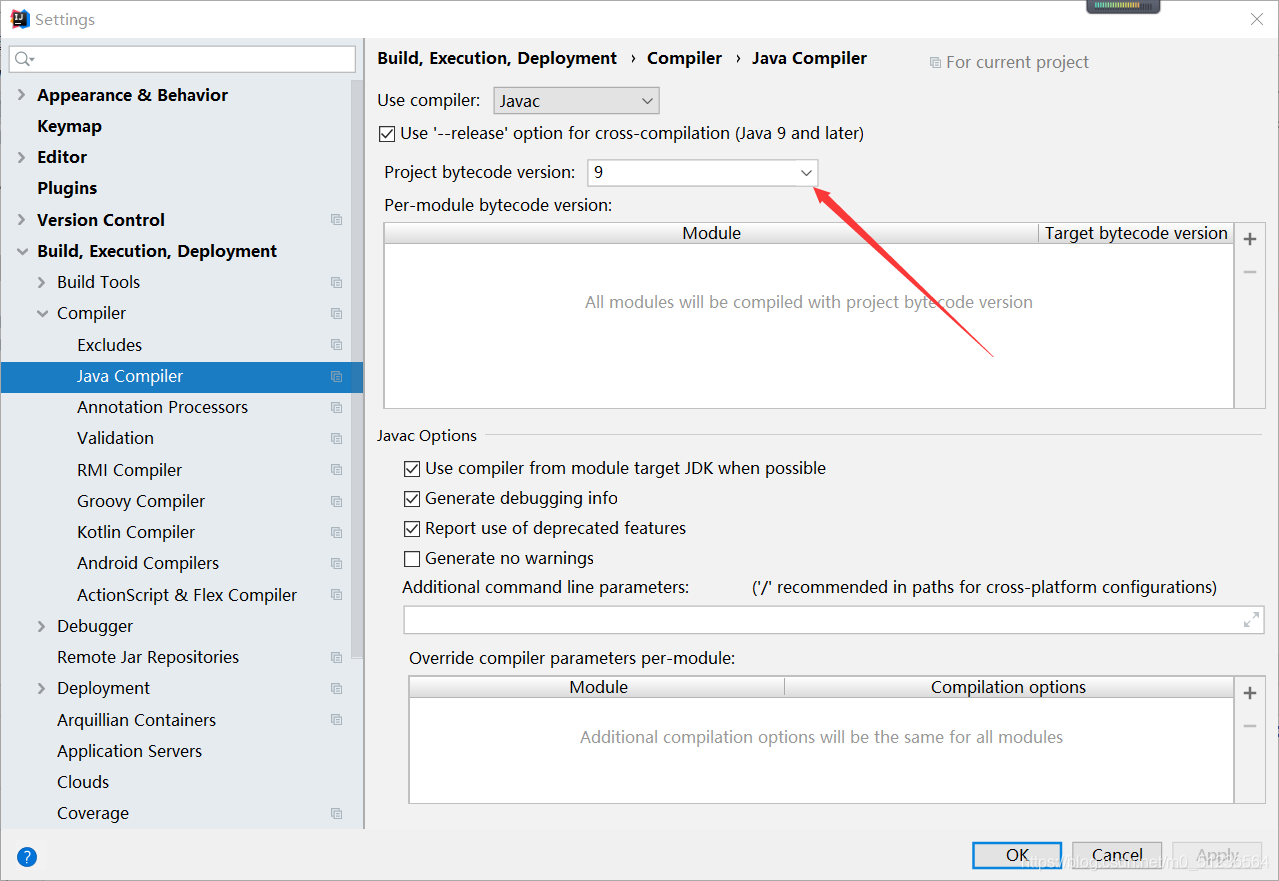
Task: Click project-level icon beside Remote Jar Repositories
Action: [336, 657]
